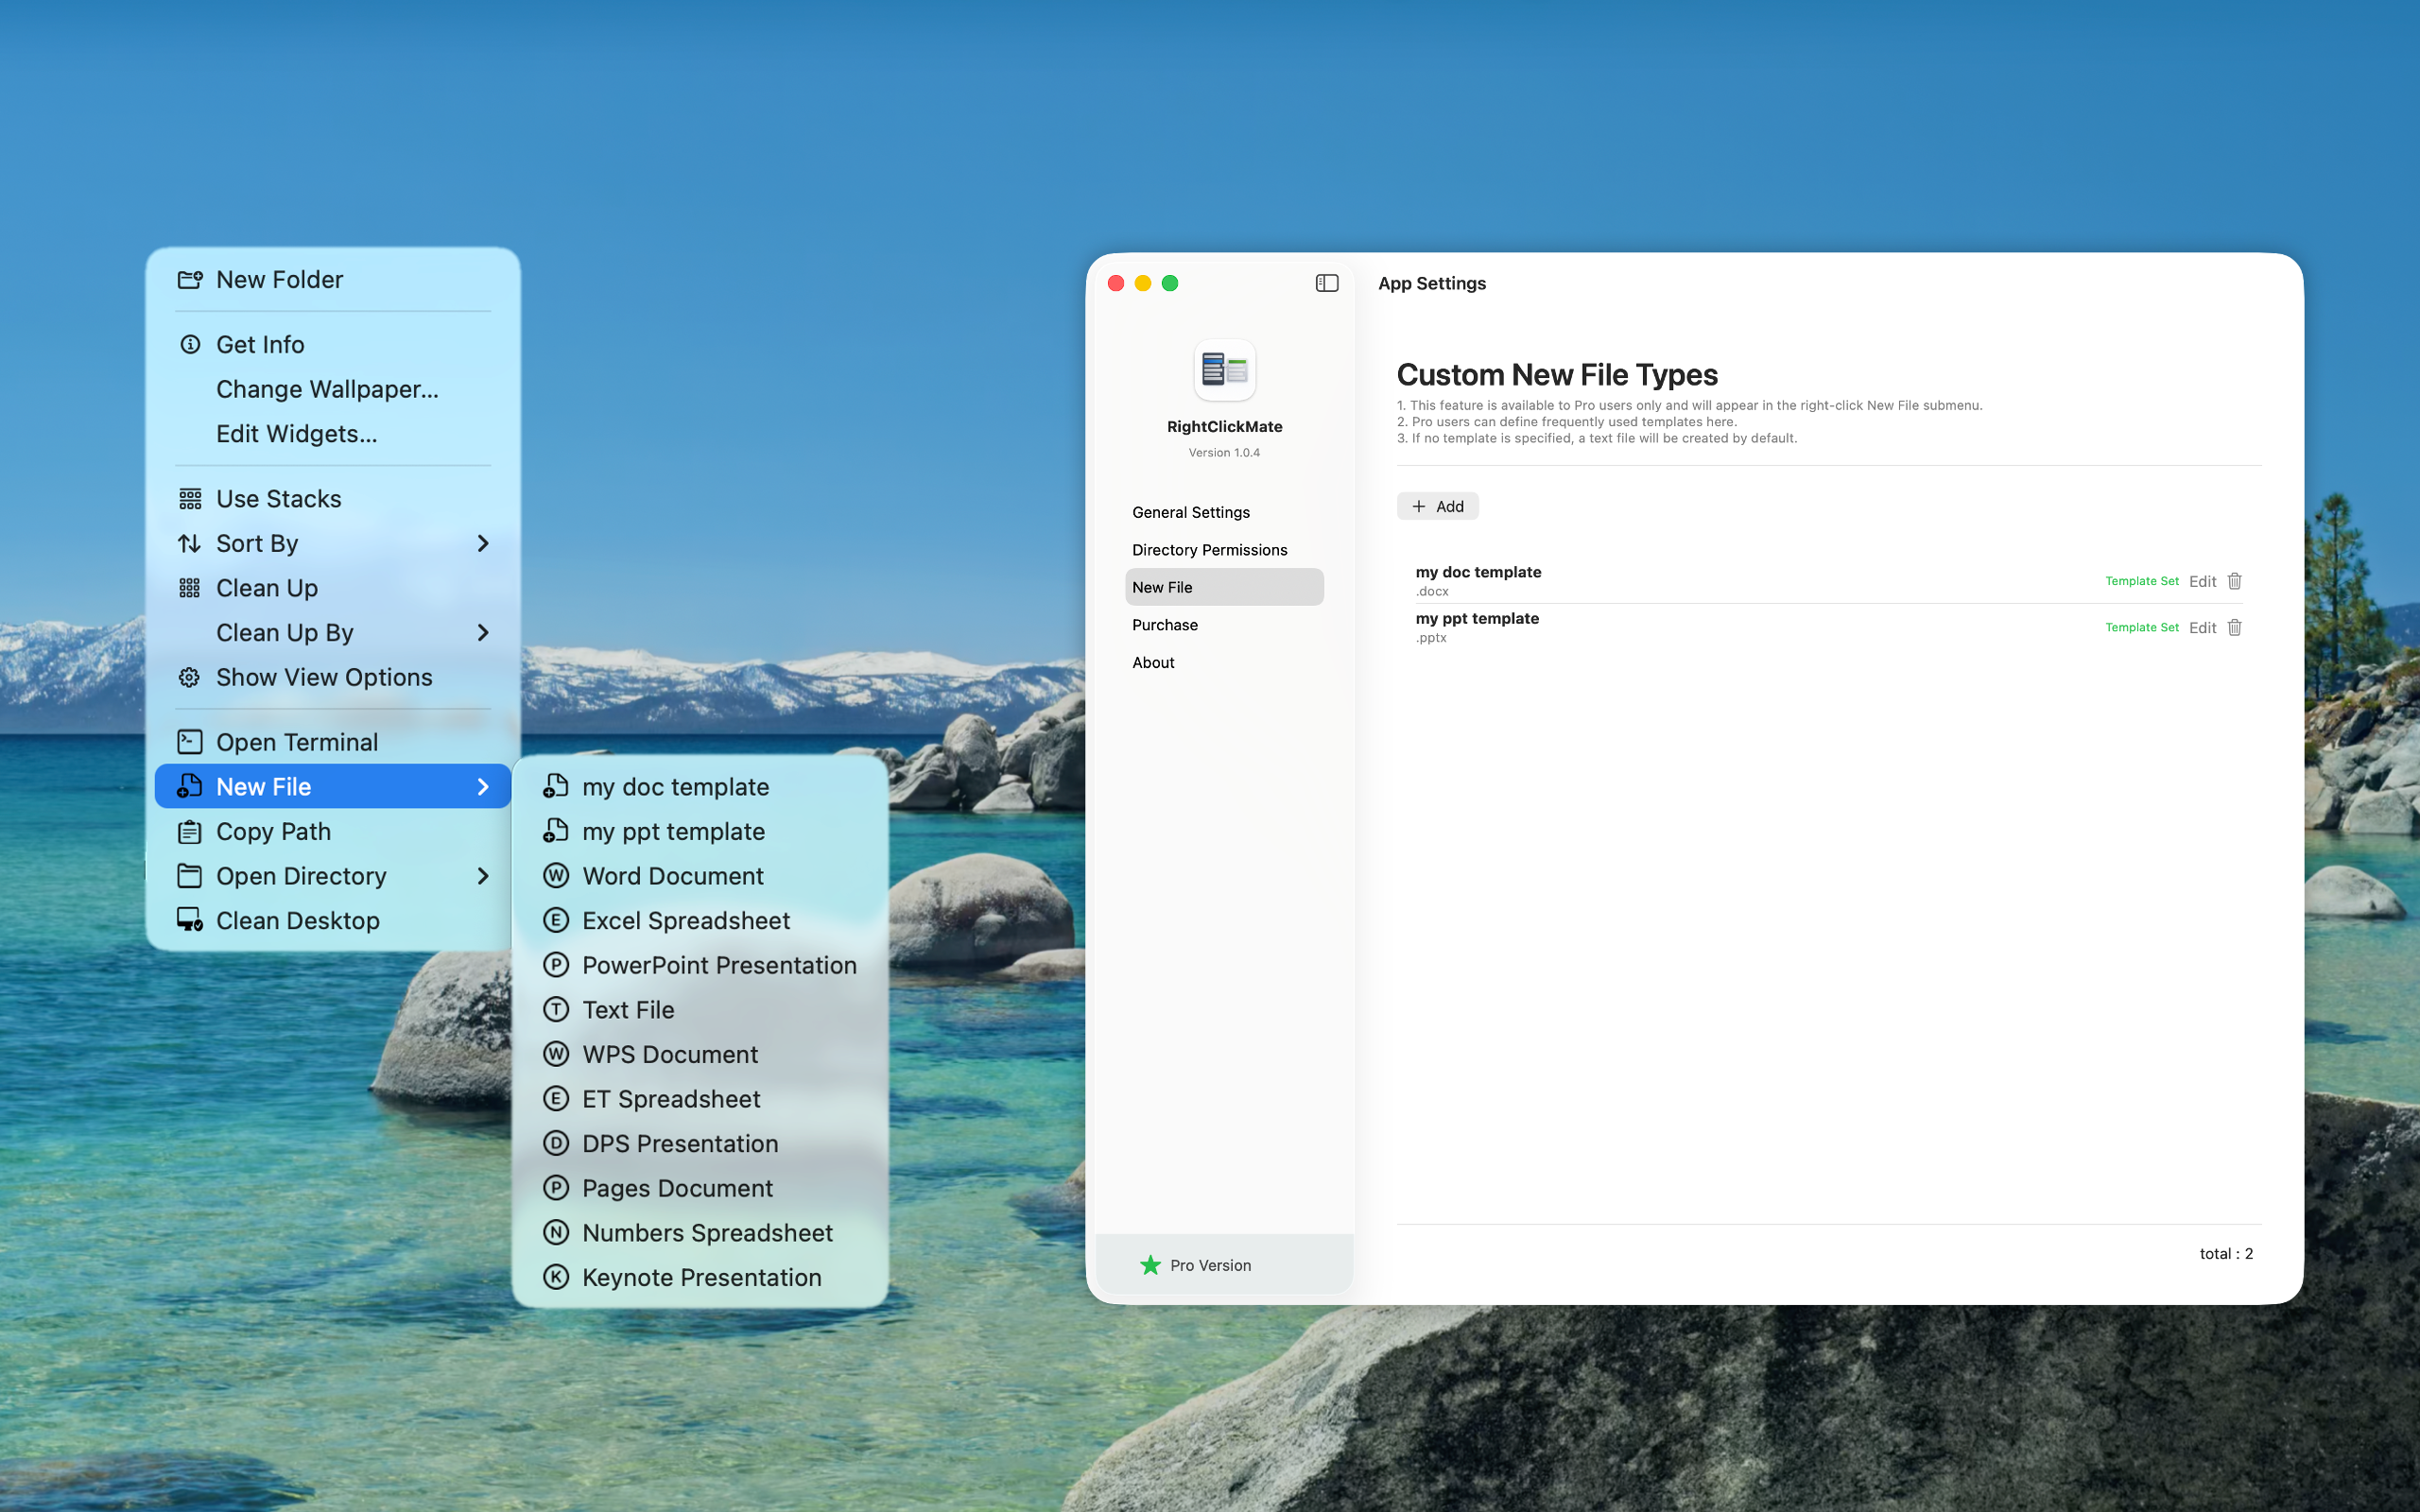2420x1512 pixels.
Task: Click the RightClickMate app logo
Action: tap(1225, 370)
